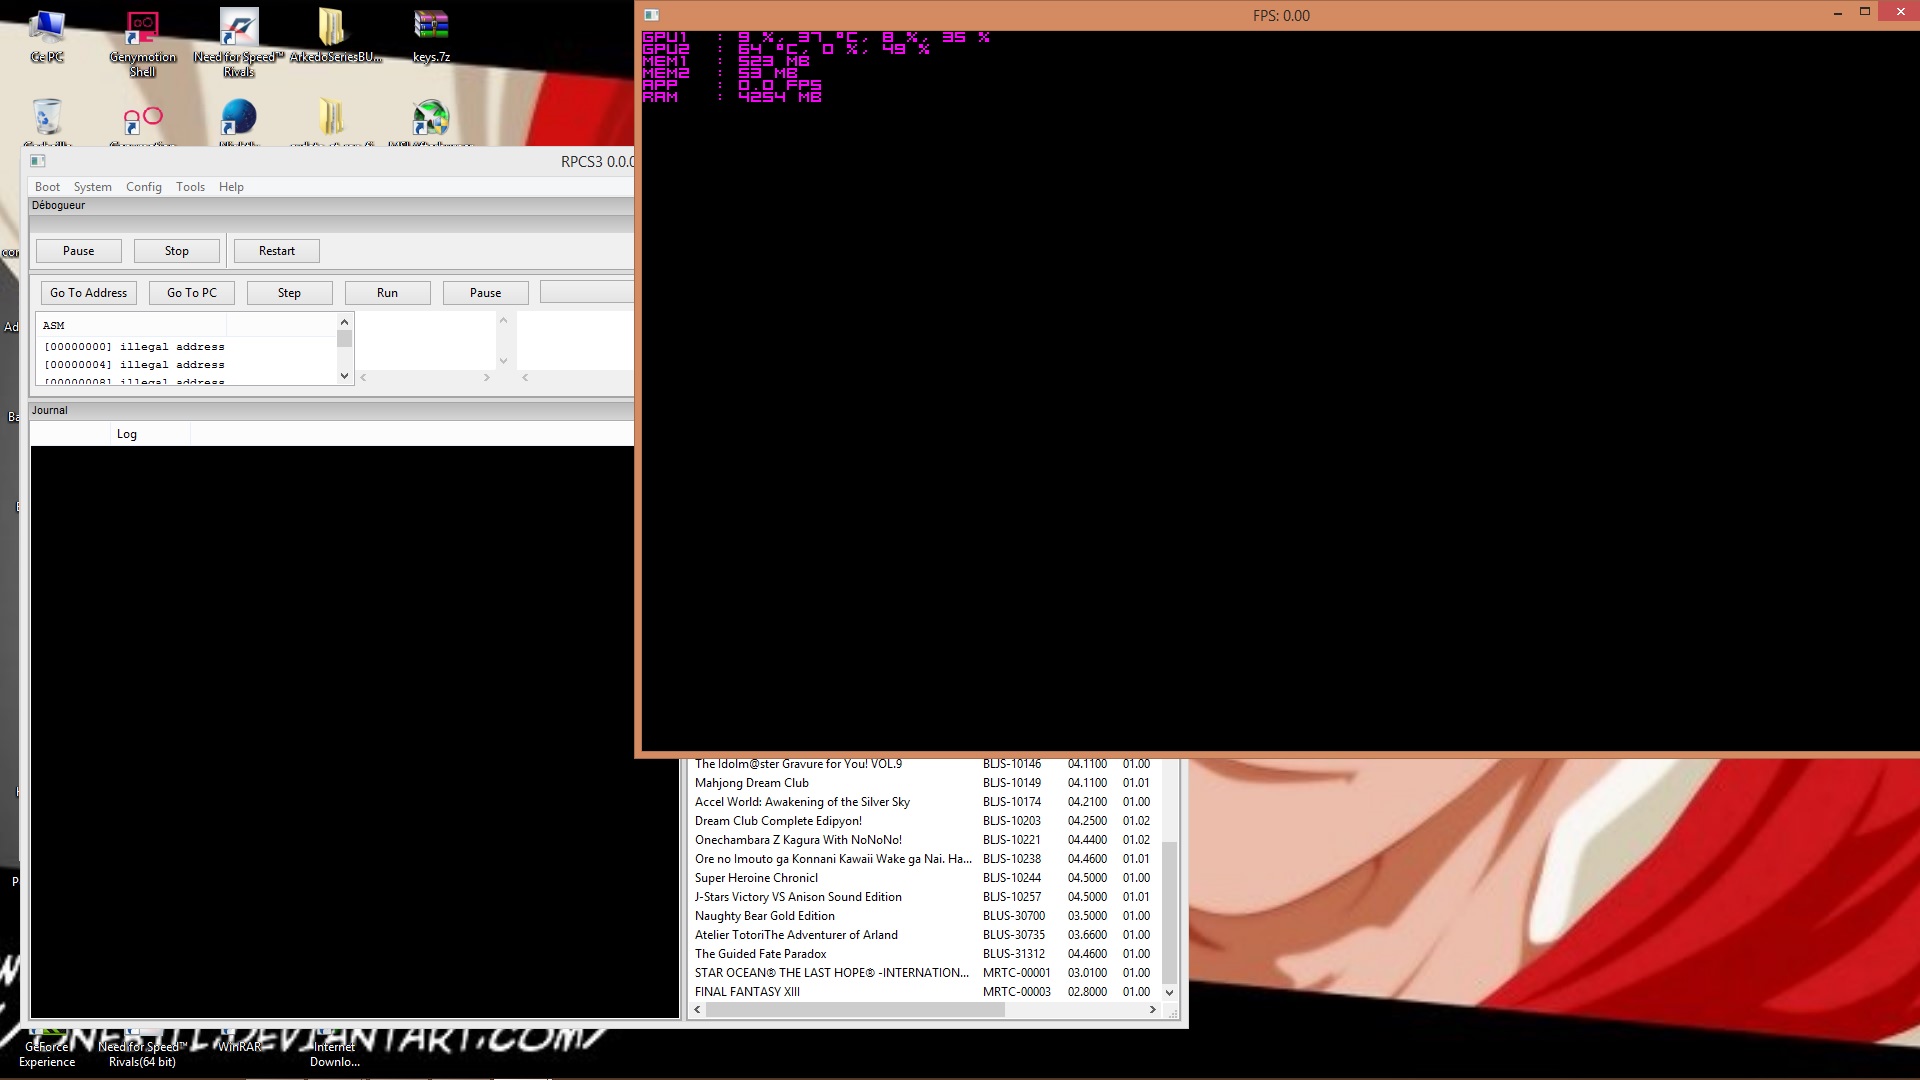
Task: Click Go To Address in debugger
Action: (x=89, y=293)
